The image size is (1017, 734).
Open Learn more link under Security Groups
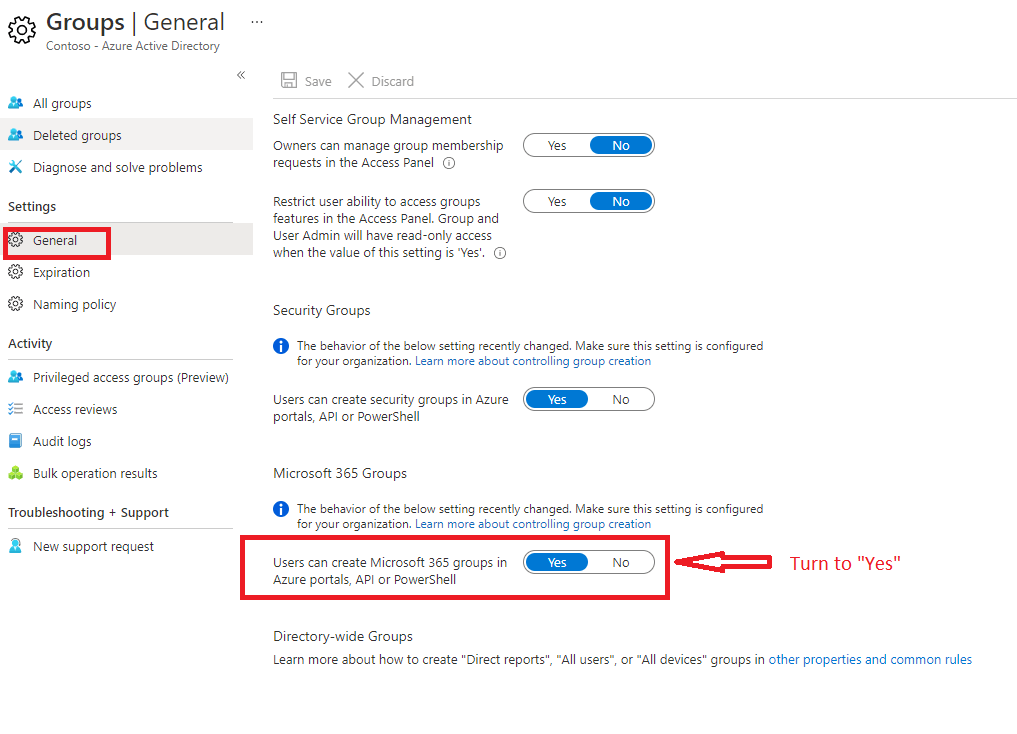tap(532, 361)
